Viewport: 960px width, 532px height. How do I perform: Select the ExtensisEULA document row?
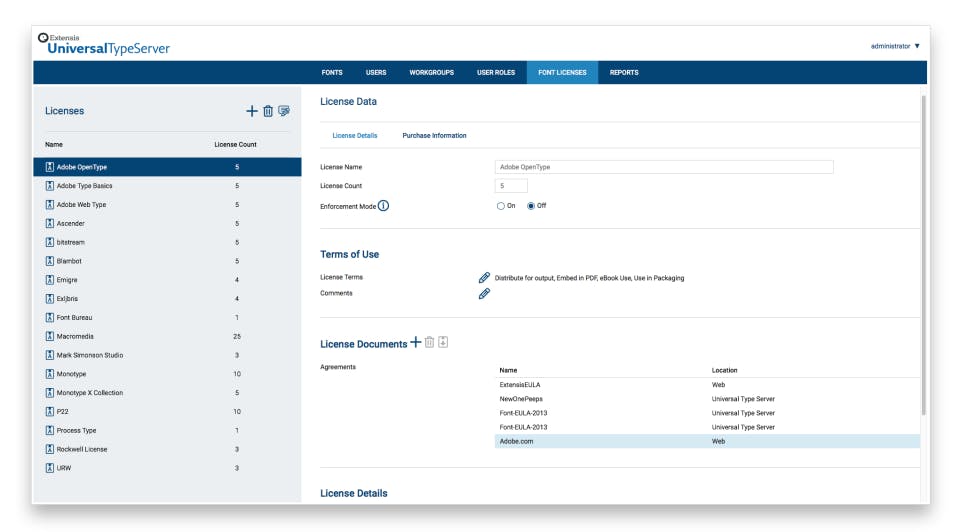click(x=707, y=385)
